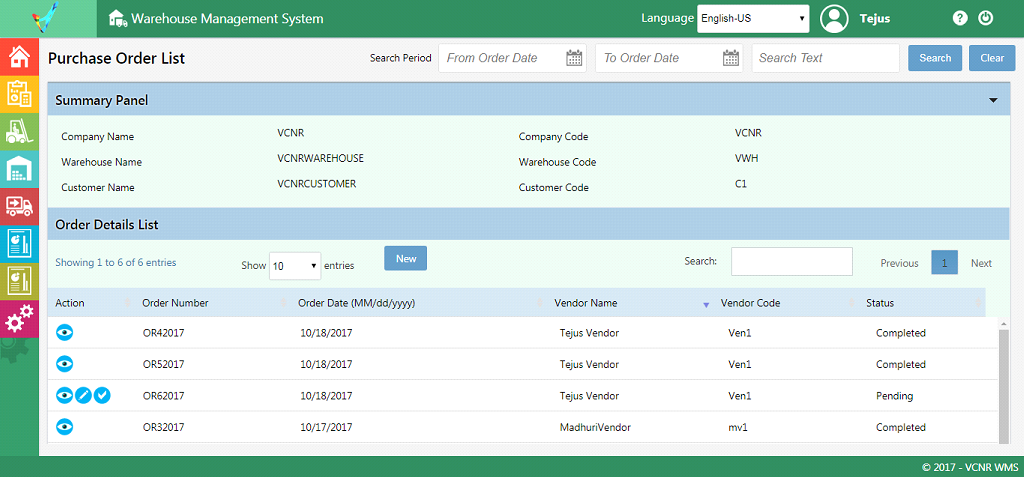Click the VCNRWAREHOUSE warehouse name value
1024x477 pixels.
[321, 158]
